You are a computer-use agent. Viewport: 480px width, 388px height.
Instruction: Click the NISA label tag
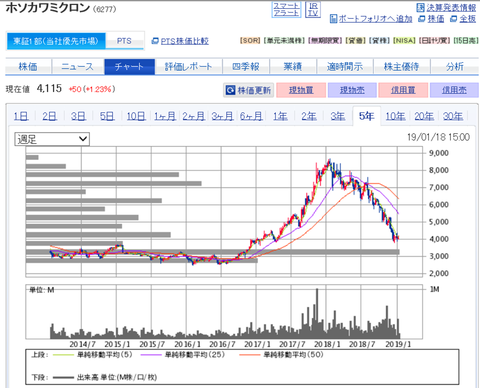pyautogui.click(x=404, y=41)
